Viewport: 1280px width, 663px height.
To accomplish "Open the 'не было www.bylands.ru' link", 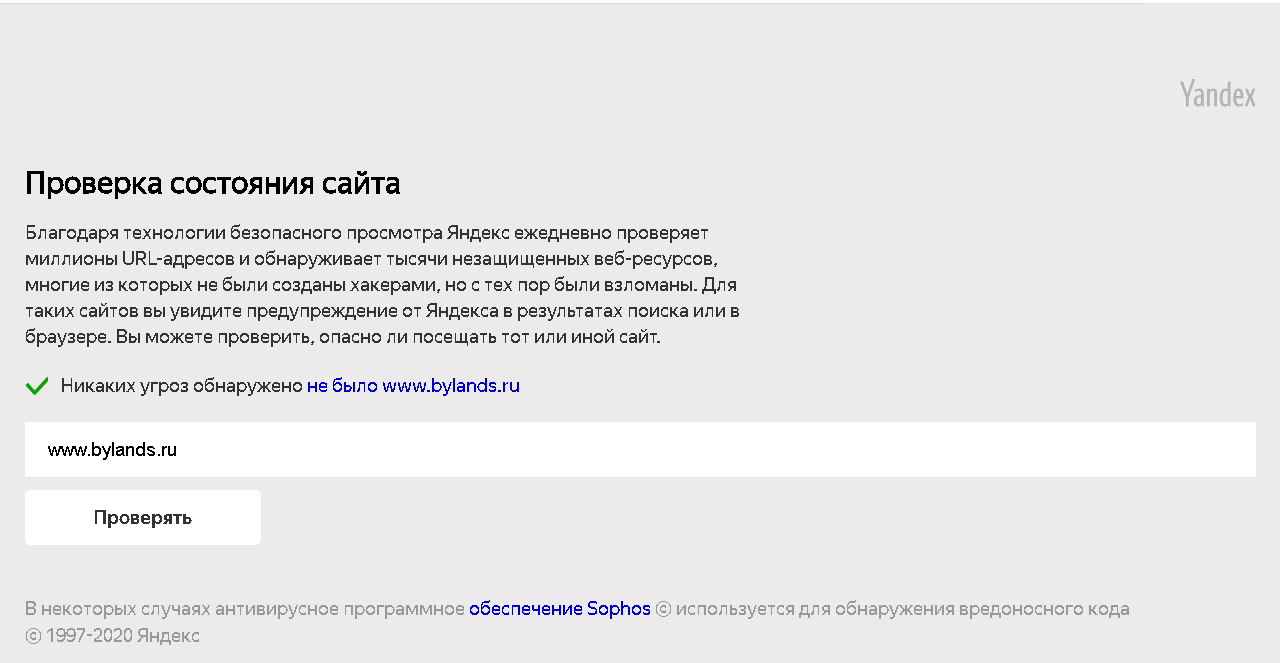I will point(413,386).
